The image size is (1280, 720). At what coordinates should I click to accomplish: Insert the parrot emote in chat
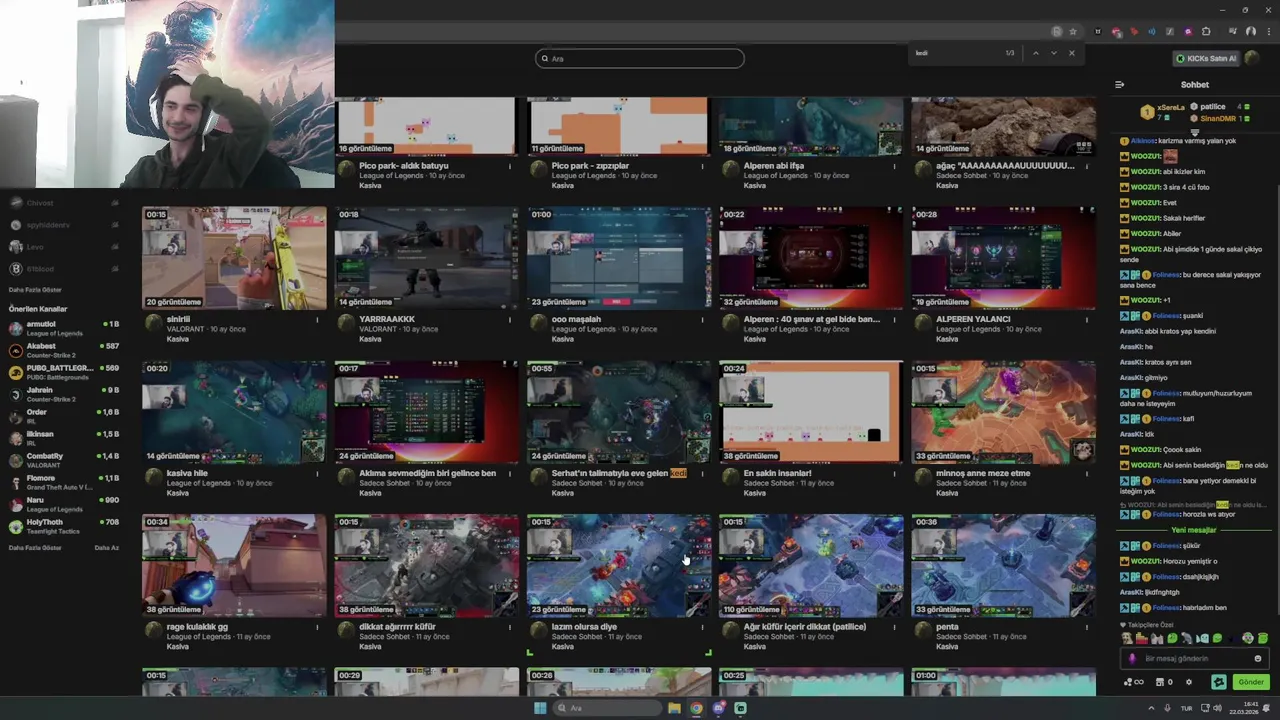pos(1187,638)
